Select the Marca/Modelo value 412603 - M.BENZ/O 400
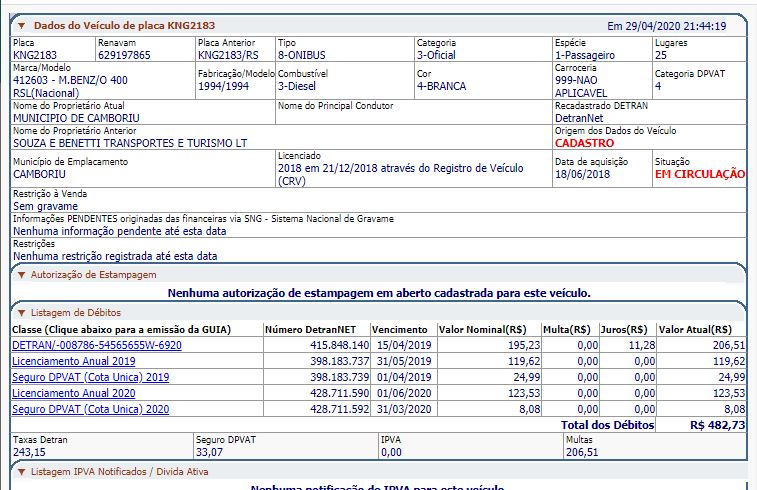Viewport: 757px width, 490px height. tap(70, 80)
